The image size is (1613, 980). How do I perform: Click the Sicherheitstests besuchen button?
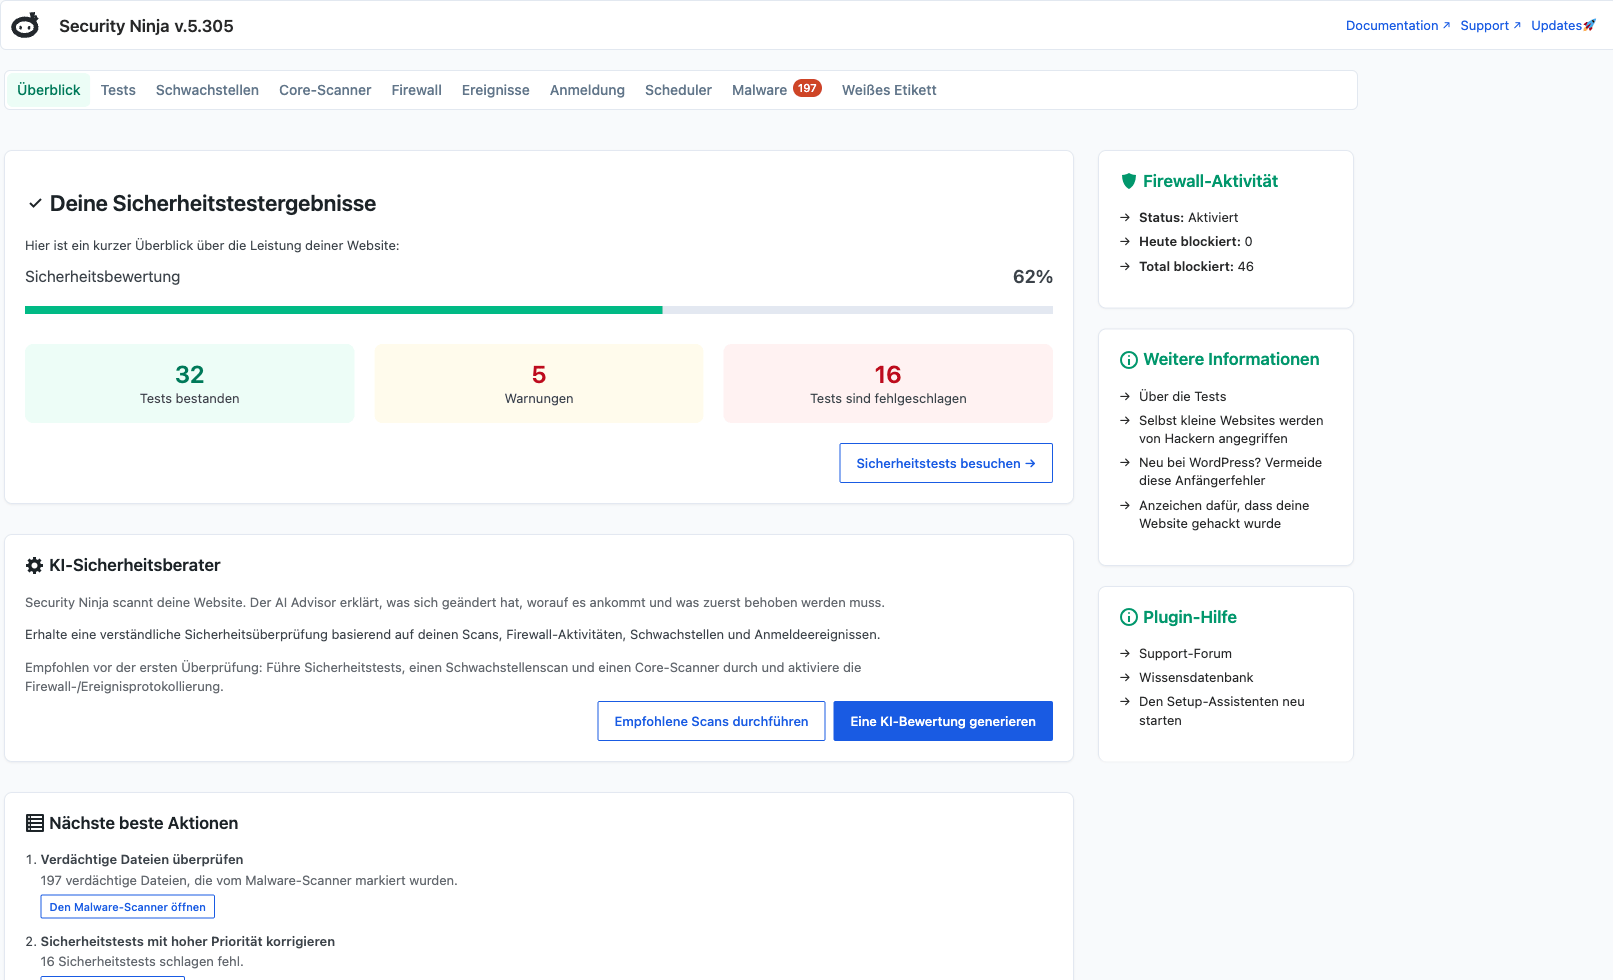[x=946, y=463]
